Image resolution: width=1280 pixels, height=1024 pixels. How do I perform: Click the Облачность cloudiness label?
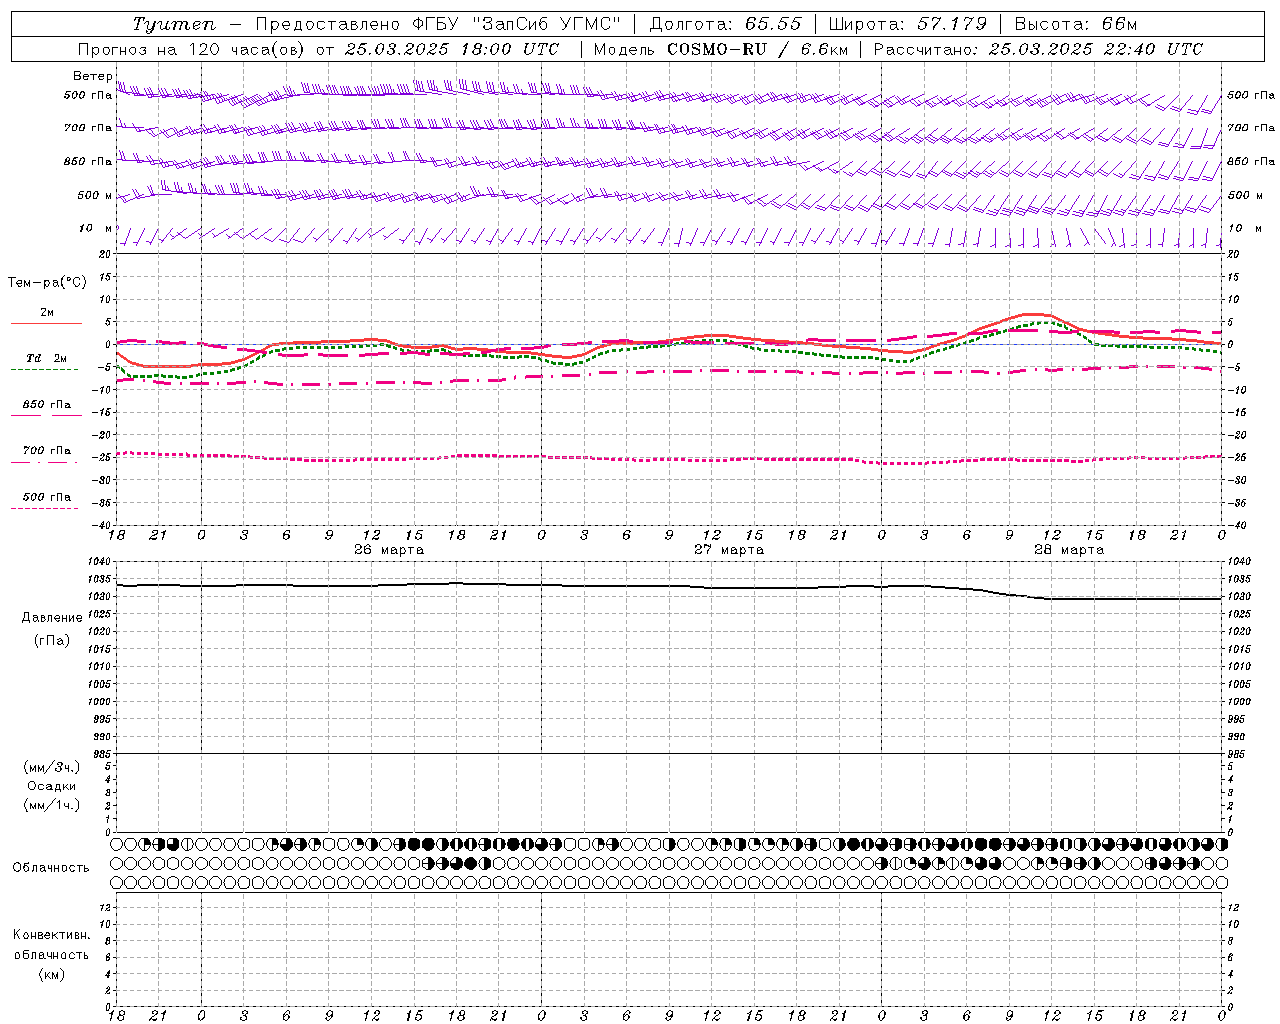tap(51, 868)
